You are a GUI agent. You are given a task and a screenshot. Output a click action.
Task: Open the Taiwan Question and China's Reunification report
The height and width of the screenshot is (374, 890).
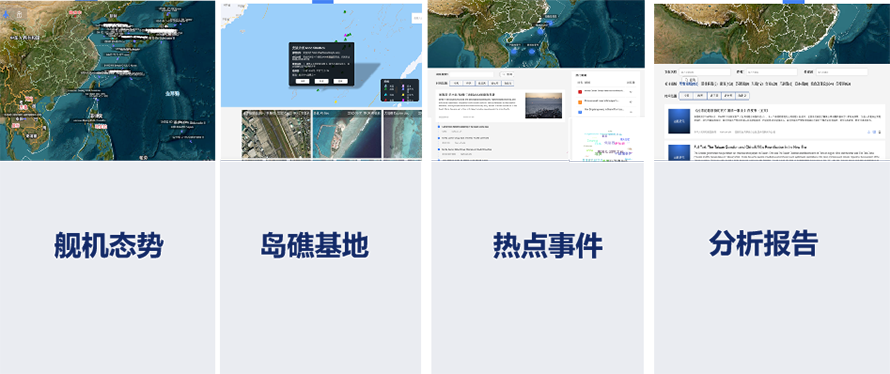click(x=750, y=147)
